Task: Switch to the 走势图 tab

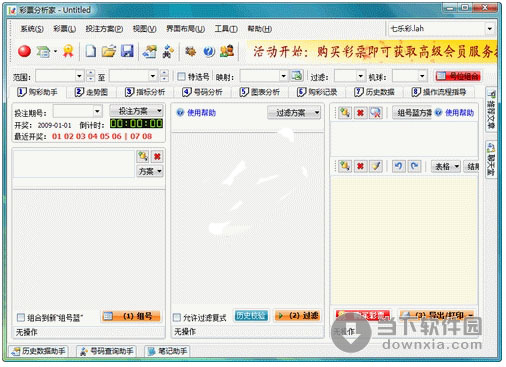Action: pos(91,92)
